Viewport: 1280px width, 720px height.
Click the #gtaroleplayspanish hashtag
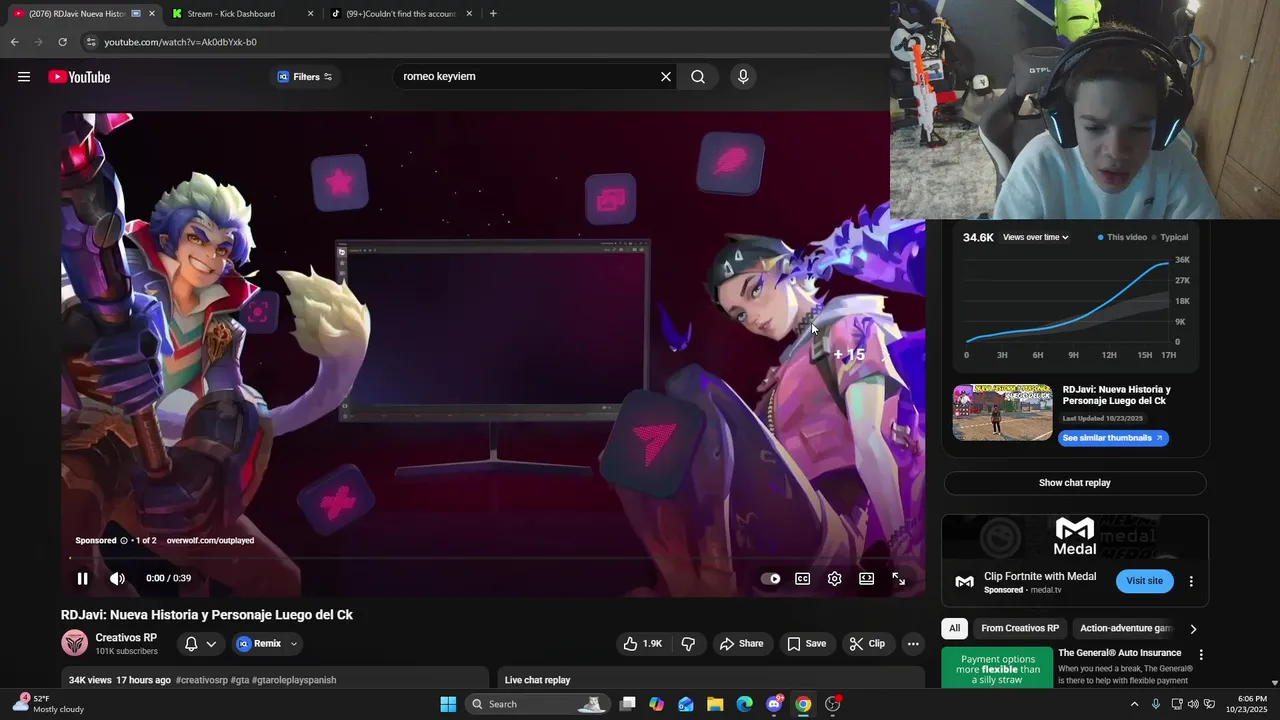coord(294,680)
